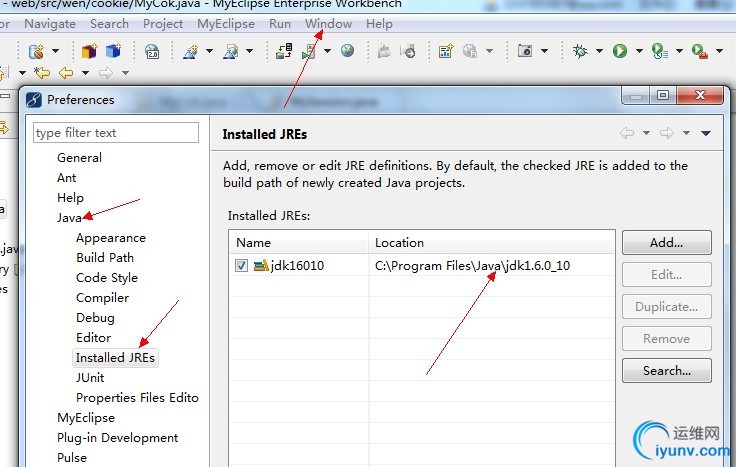Open the Back navigation history dropdown
This screenshot has width=736, height=467.
85,73
